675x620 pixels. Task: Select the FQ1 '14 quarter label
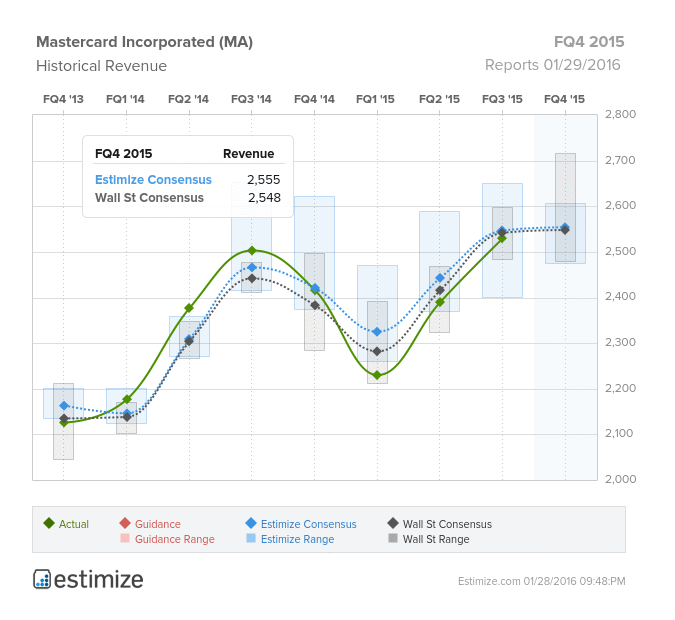[x=125, y=99]
